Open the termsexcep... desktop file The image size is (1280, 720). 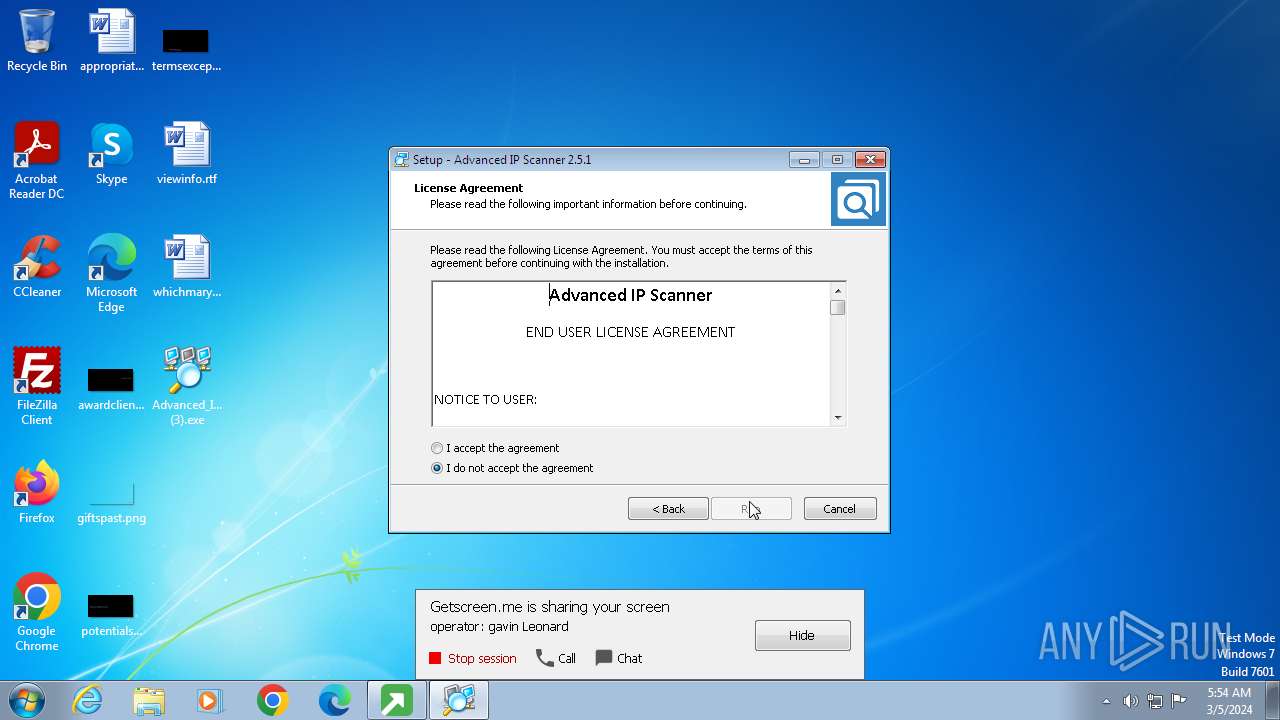tap(186, 48)
